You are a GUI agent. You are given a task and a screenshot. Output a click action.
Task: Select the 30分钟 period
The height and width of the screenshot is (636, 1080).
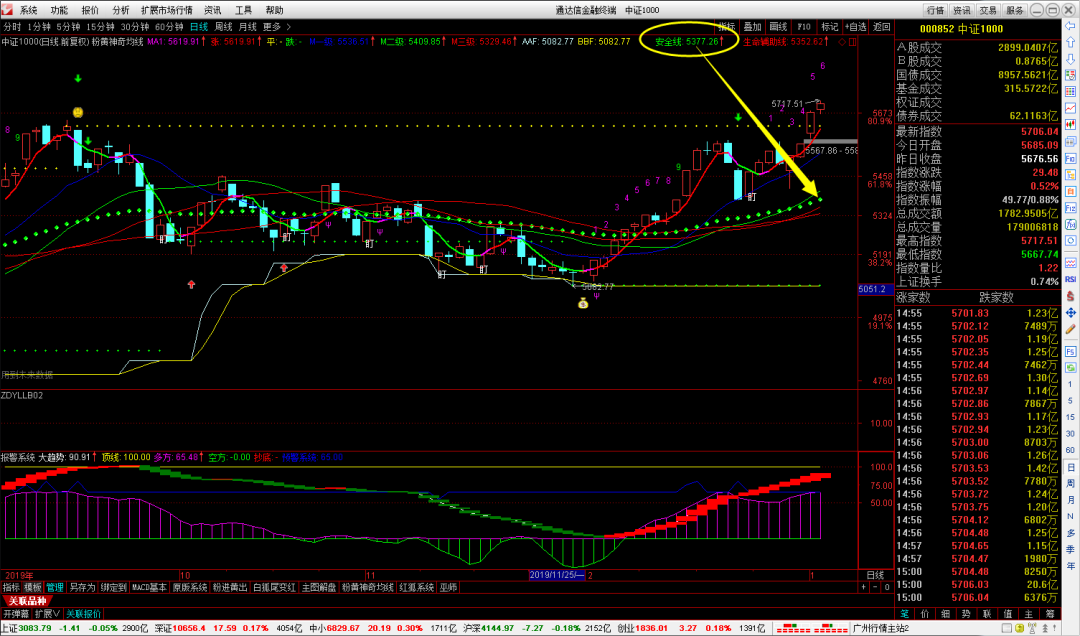click(x=134, y=27)
